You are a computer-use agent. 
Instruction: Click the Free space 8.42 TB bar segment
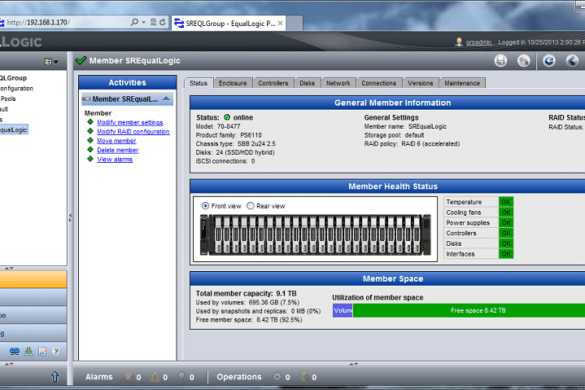[x=469, y=311]
